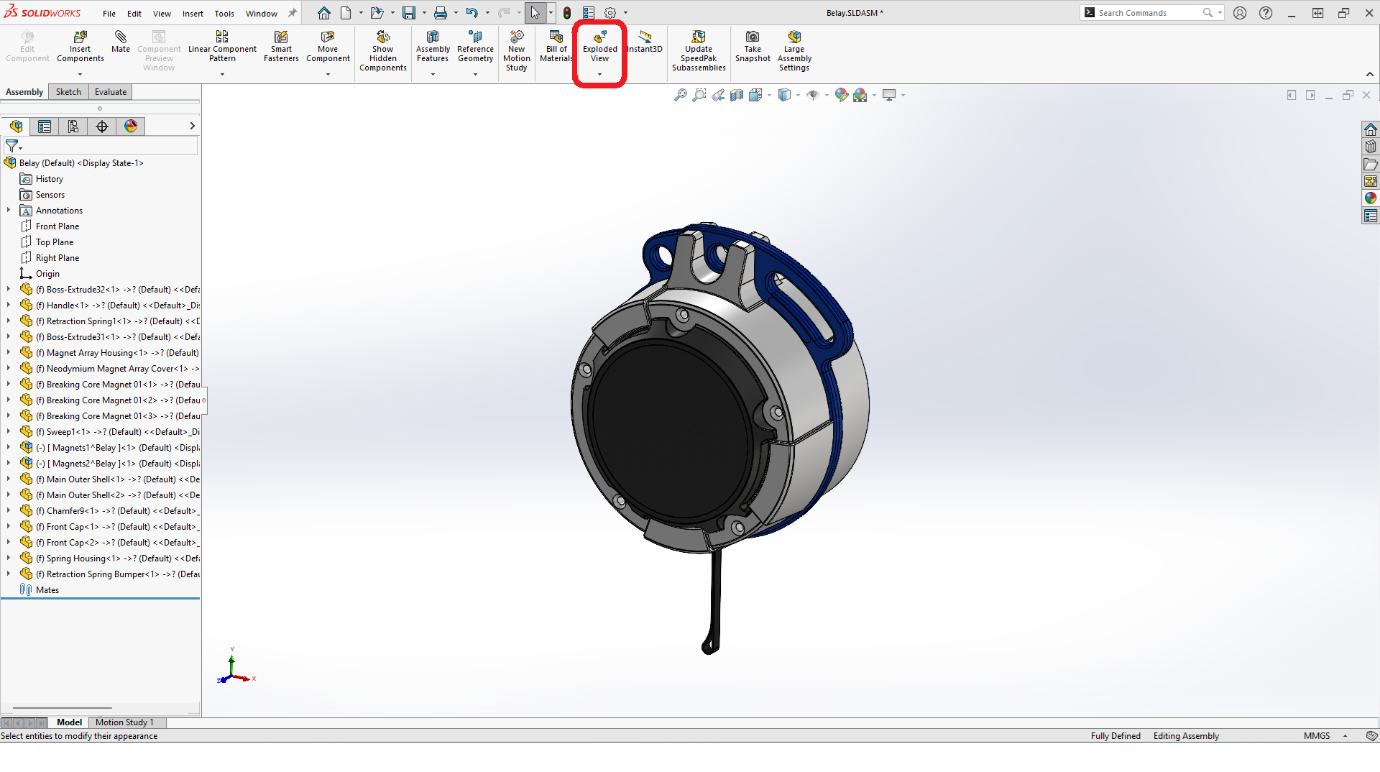This screenshot has height=772, width=1380.
Task: Select the Section View toggle
Action: click(x=737, y=95)
